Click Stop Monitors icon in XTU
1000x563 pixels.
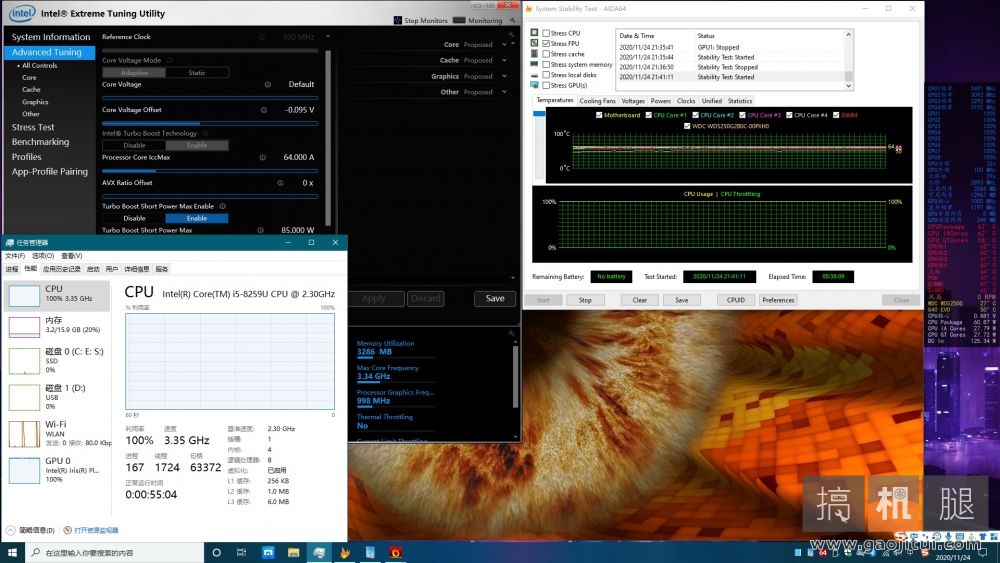398,20
